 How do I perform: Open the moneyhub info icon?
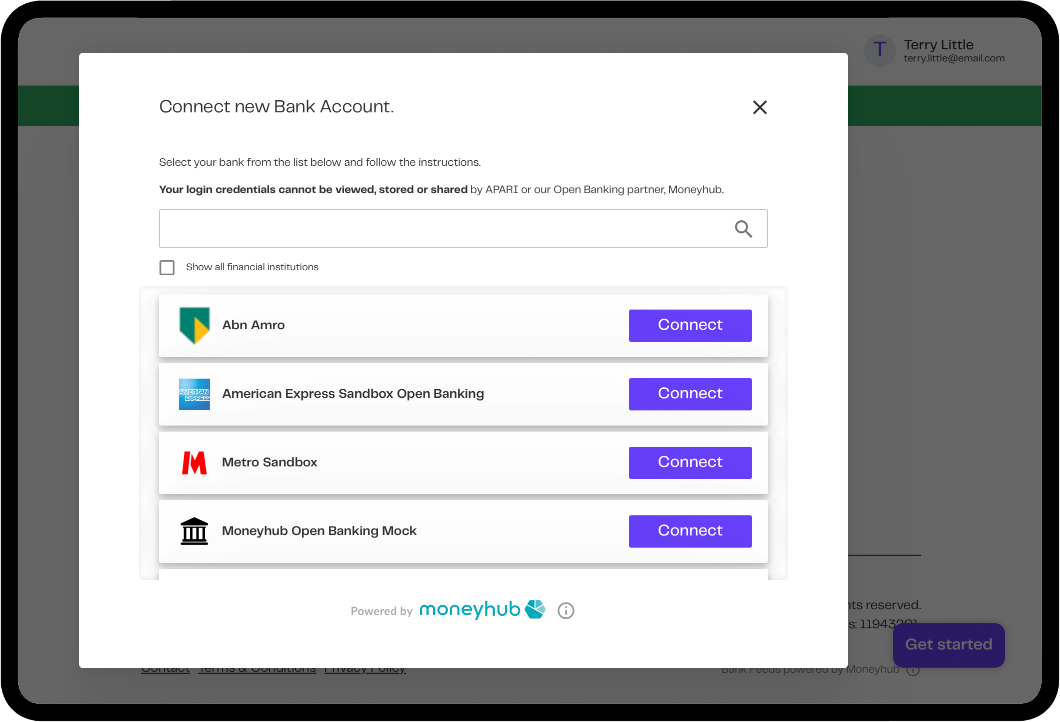point(566,611)
